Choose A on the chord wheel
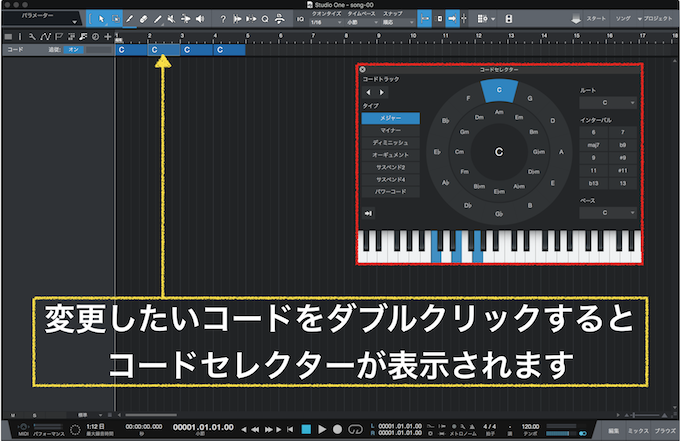The image size is (680, 441). 561,152
